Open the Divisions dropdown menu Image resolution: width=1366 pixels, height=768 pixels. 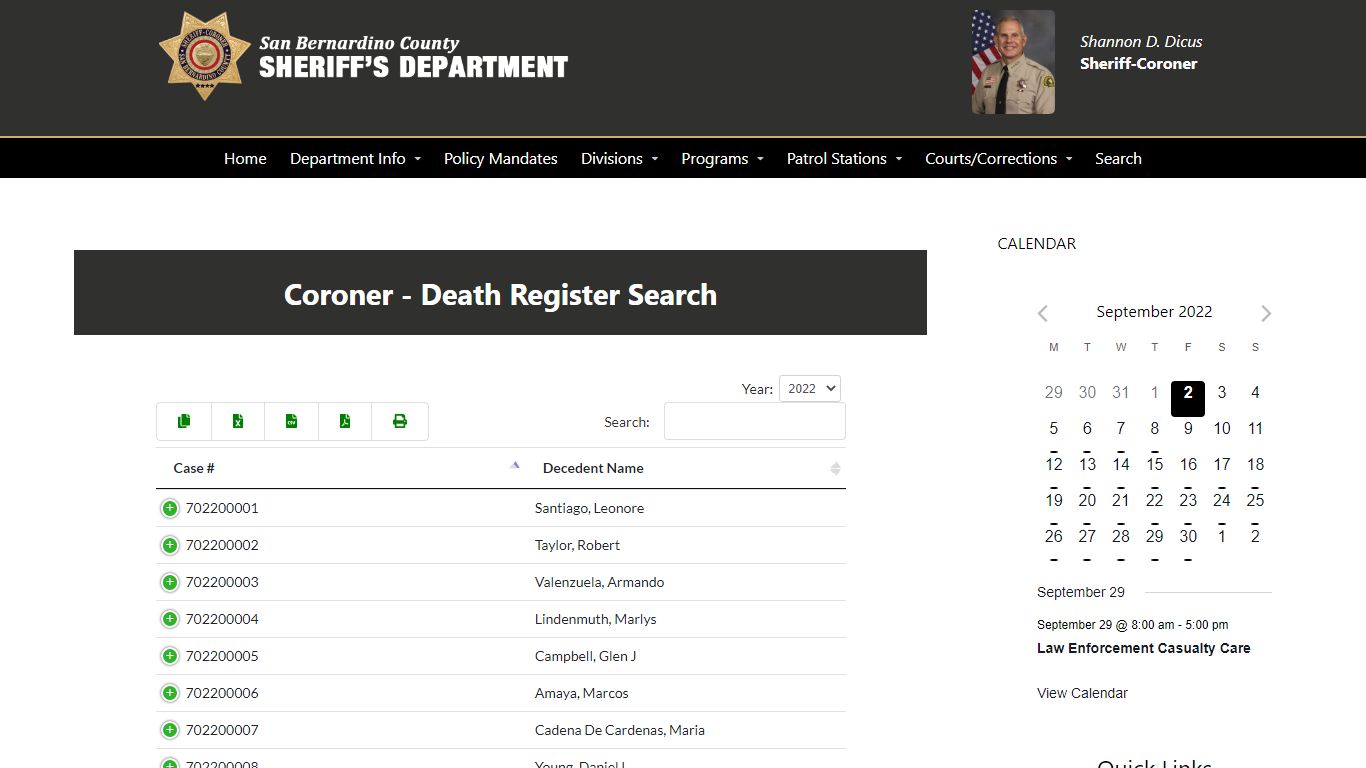pos(618,158)
